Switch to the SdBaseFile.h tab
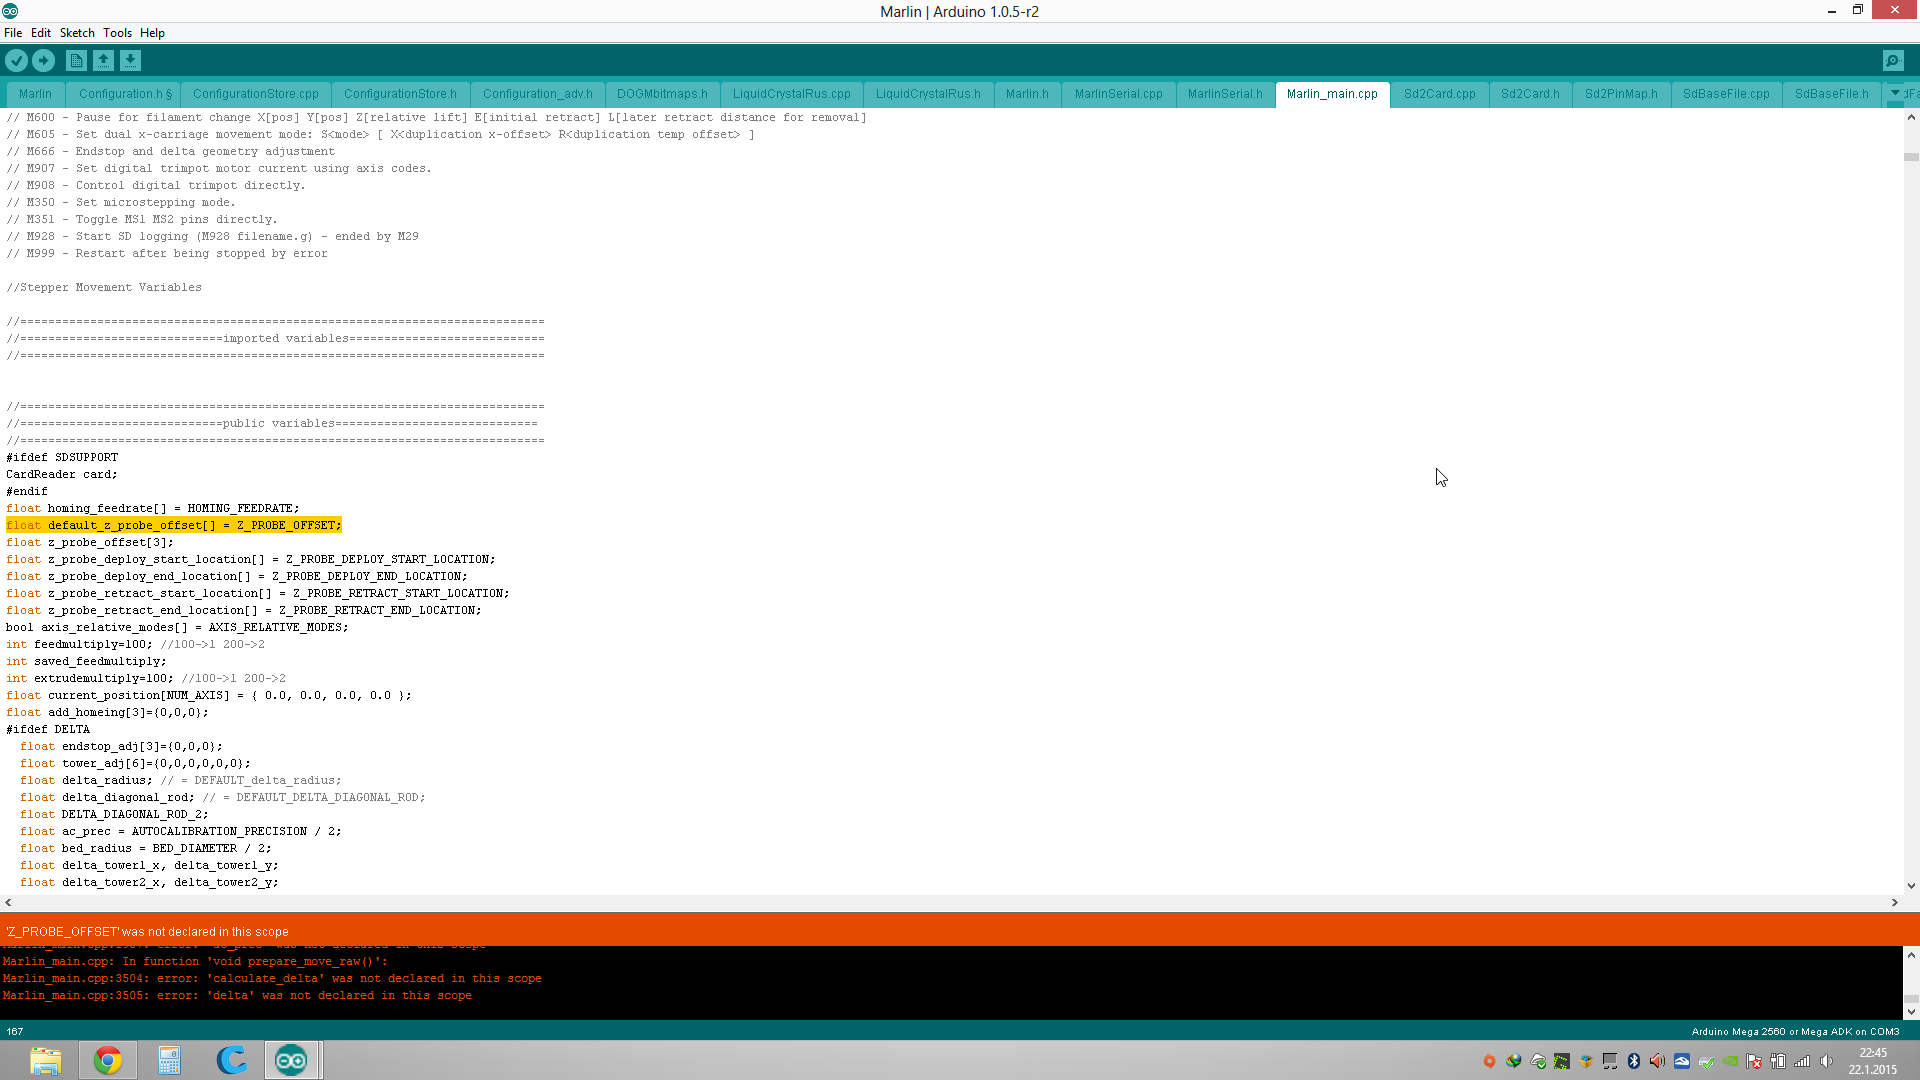This screenshot has height=1080, width=1920. (1832, 94)
